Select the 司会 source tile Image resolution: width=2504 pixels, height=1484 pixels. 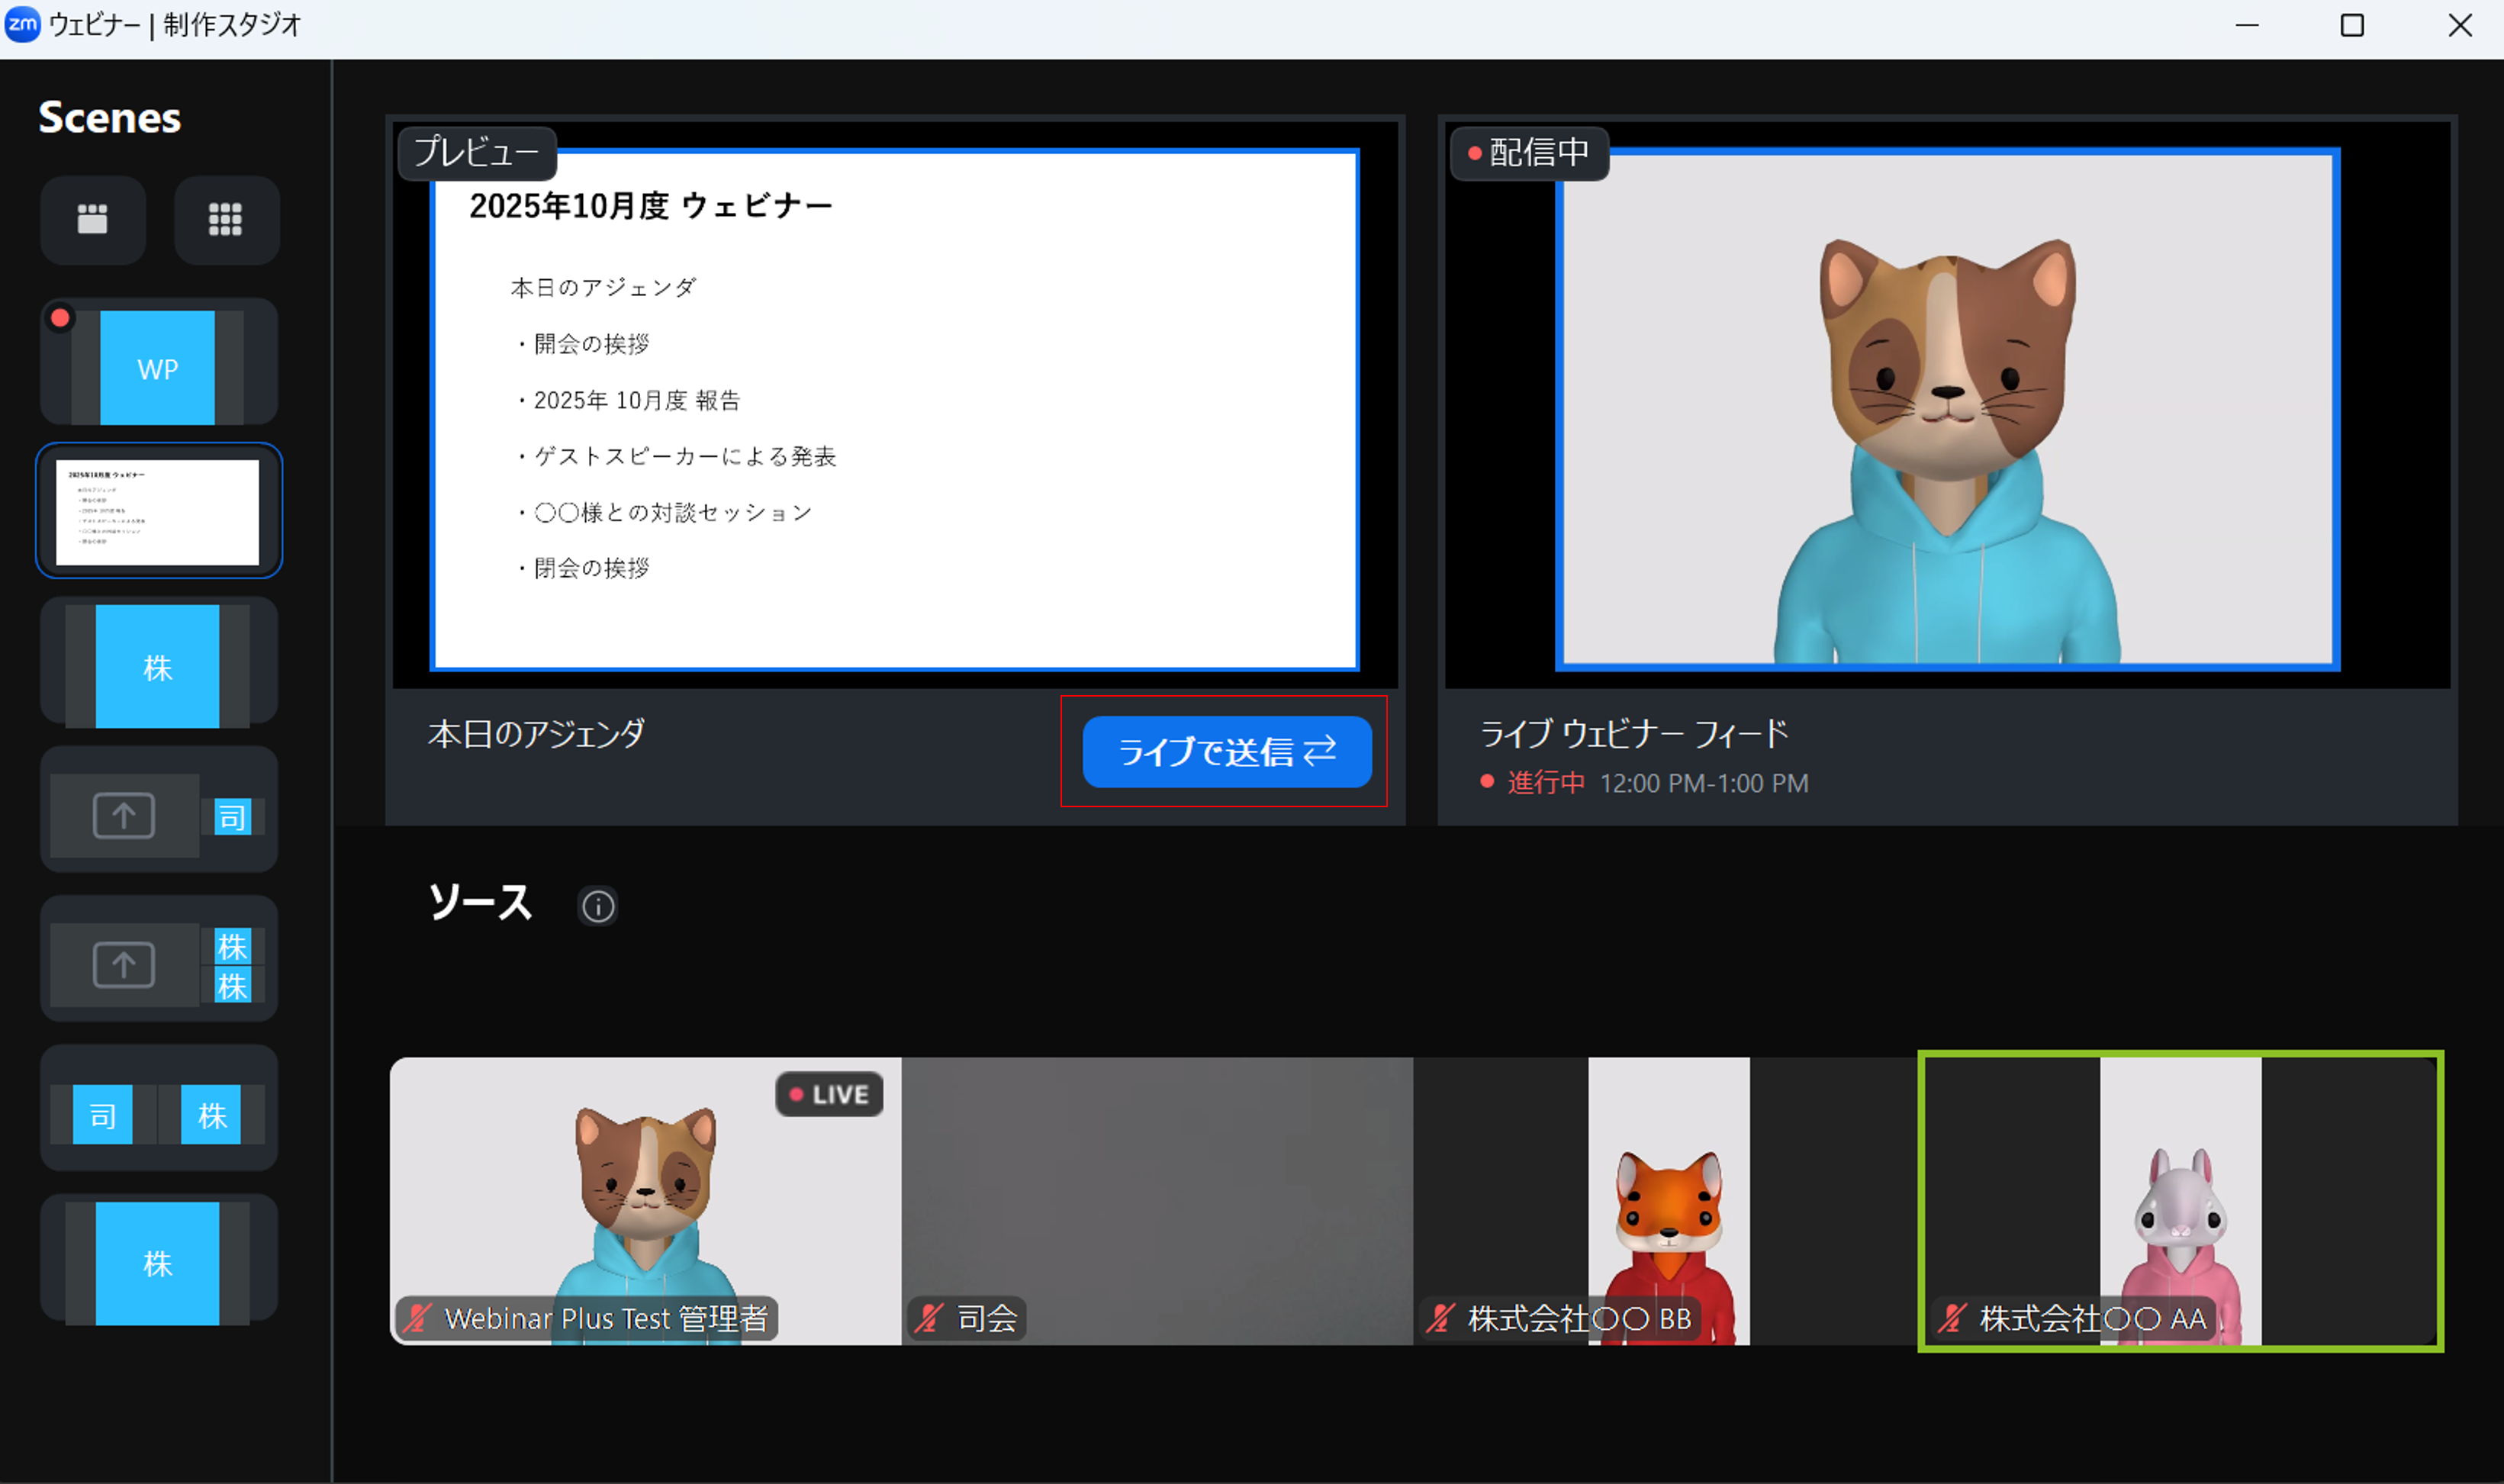coord(1158,1201)
